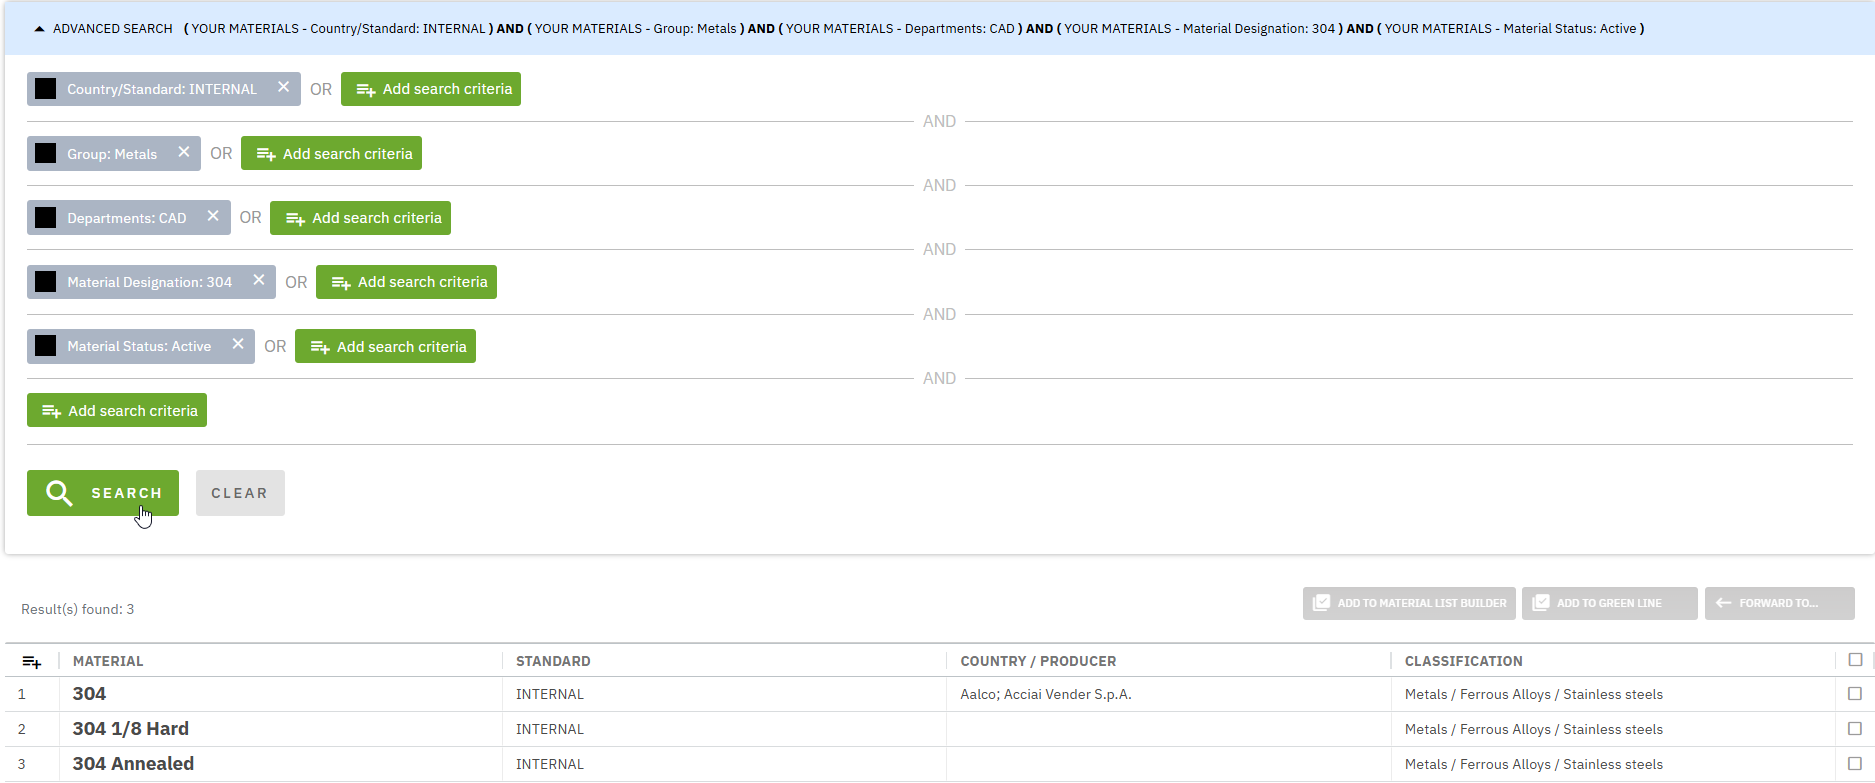Viewport: 1875px width, 783px height.
Task: Check the 304 Annealed row checkbox
Action: click(1855, 764)
